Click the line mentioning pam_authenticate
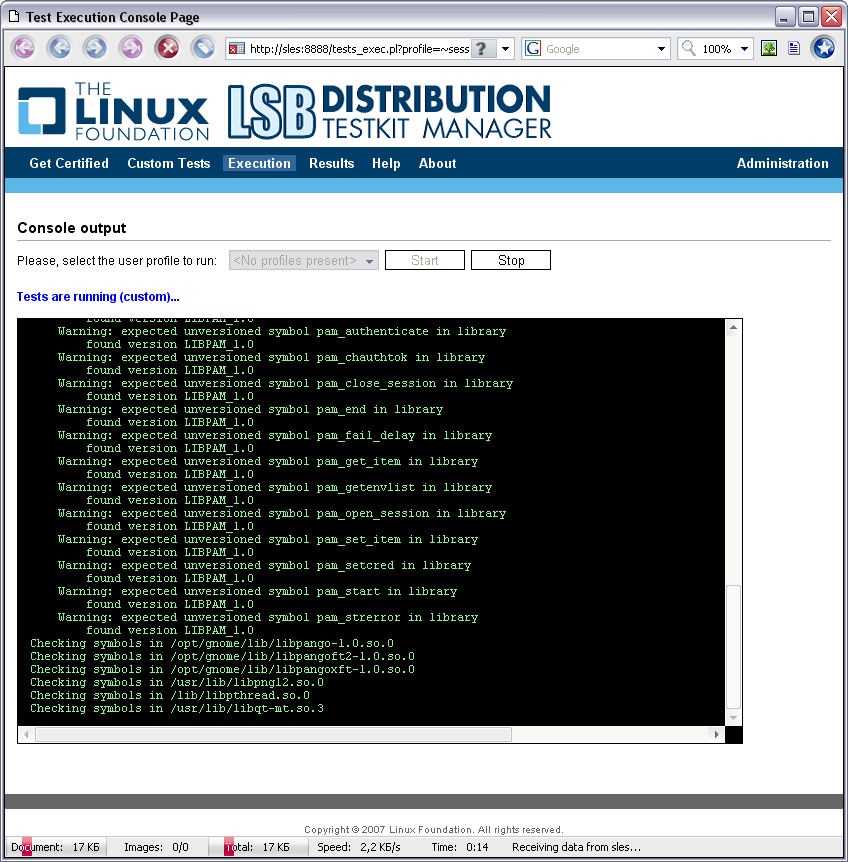The width and height of the screenshot is (848, 862). [x=282, y=331]
